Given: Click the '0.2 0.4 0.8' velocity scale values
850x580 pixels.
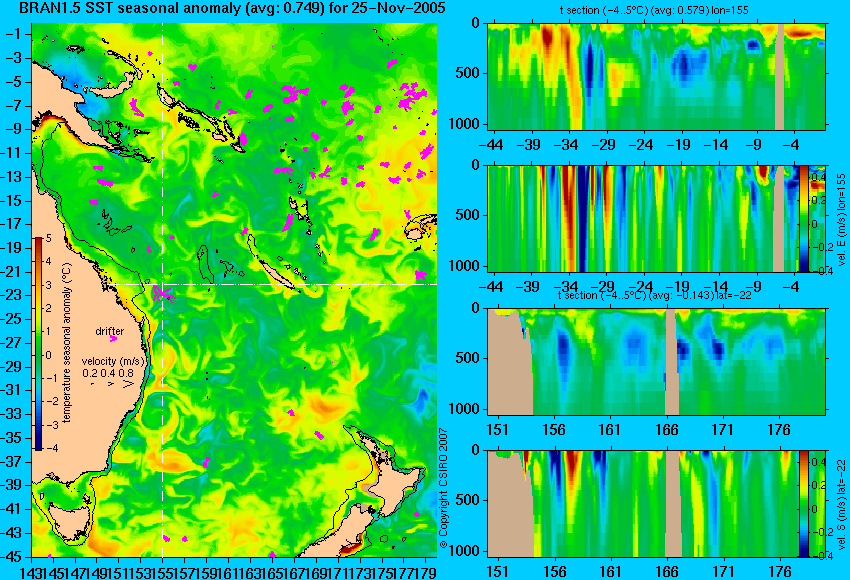Looking at the screenshot, I should (x=108, y=373).
